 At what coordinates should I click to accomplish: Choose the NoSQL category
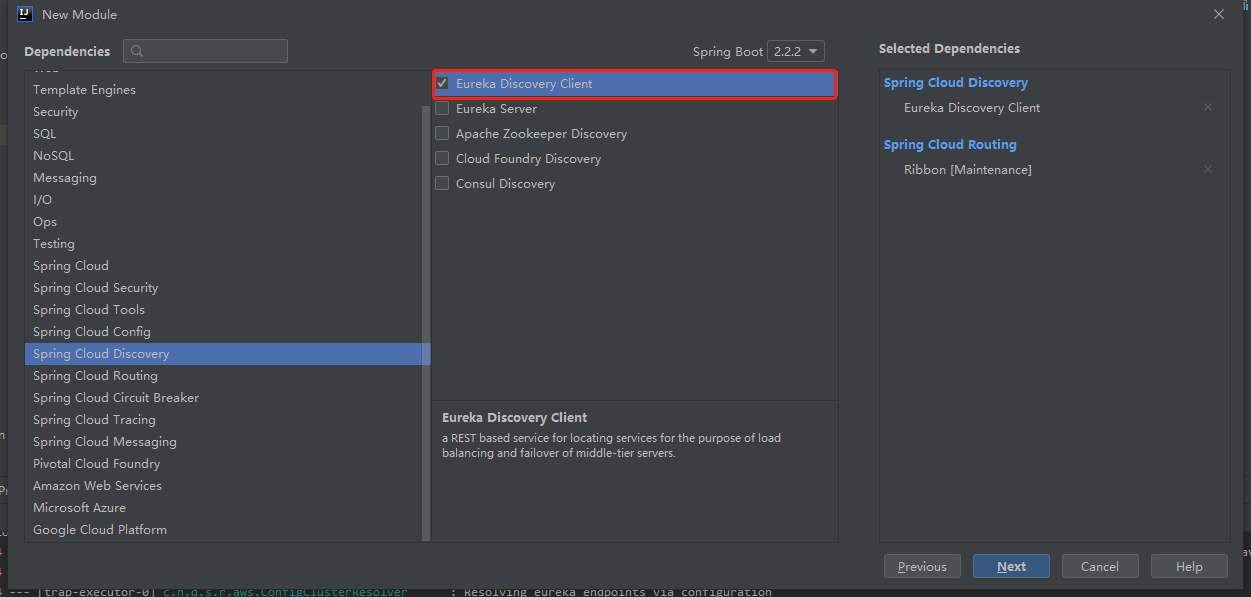[x=226, y=156]
